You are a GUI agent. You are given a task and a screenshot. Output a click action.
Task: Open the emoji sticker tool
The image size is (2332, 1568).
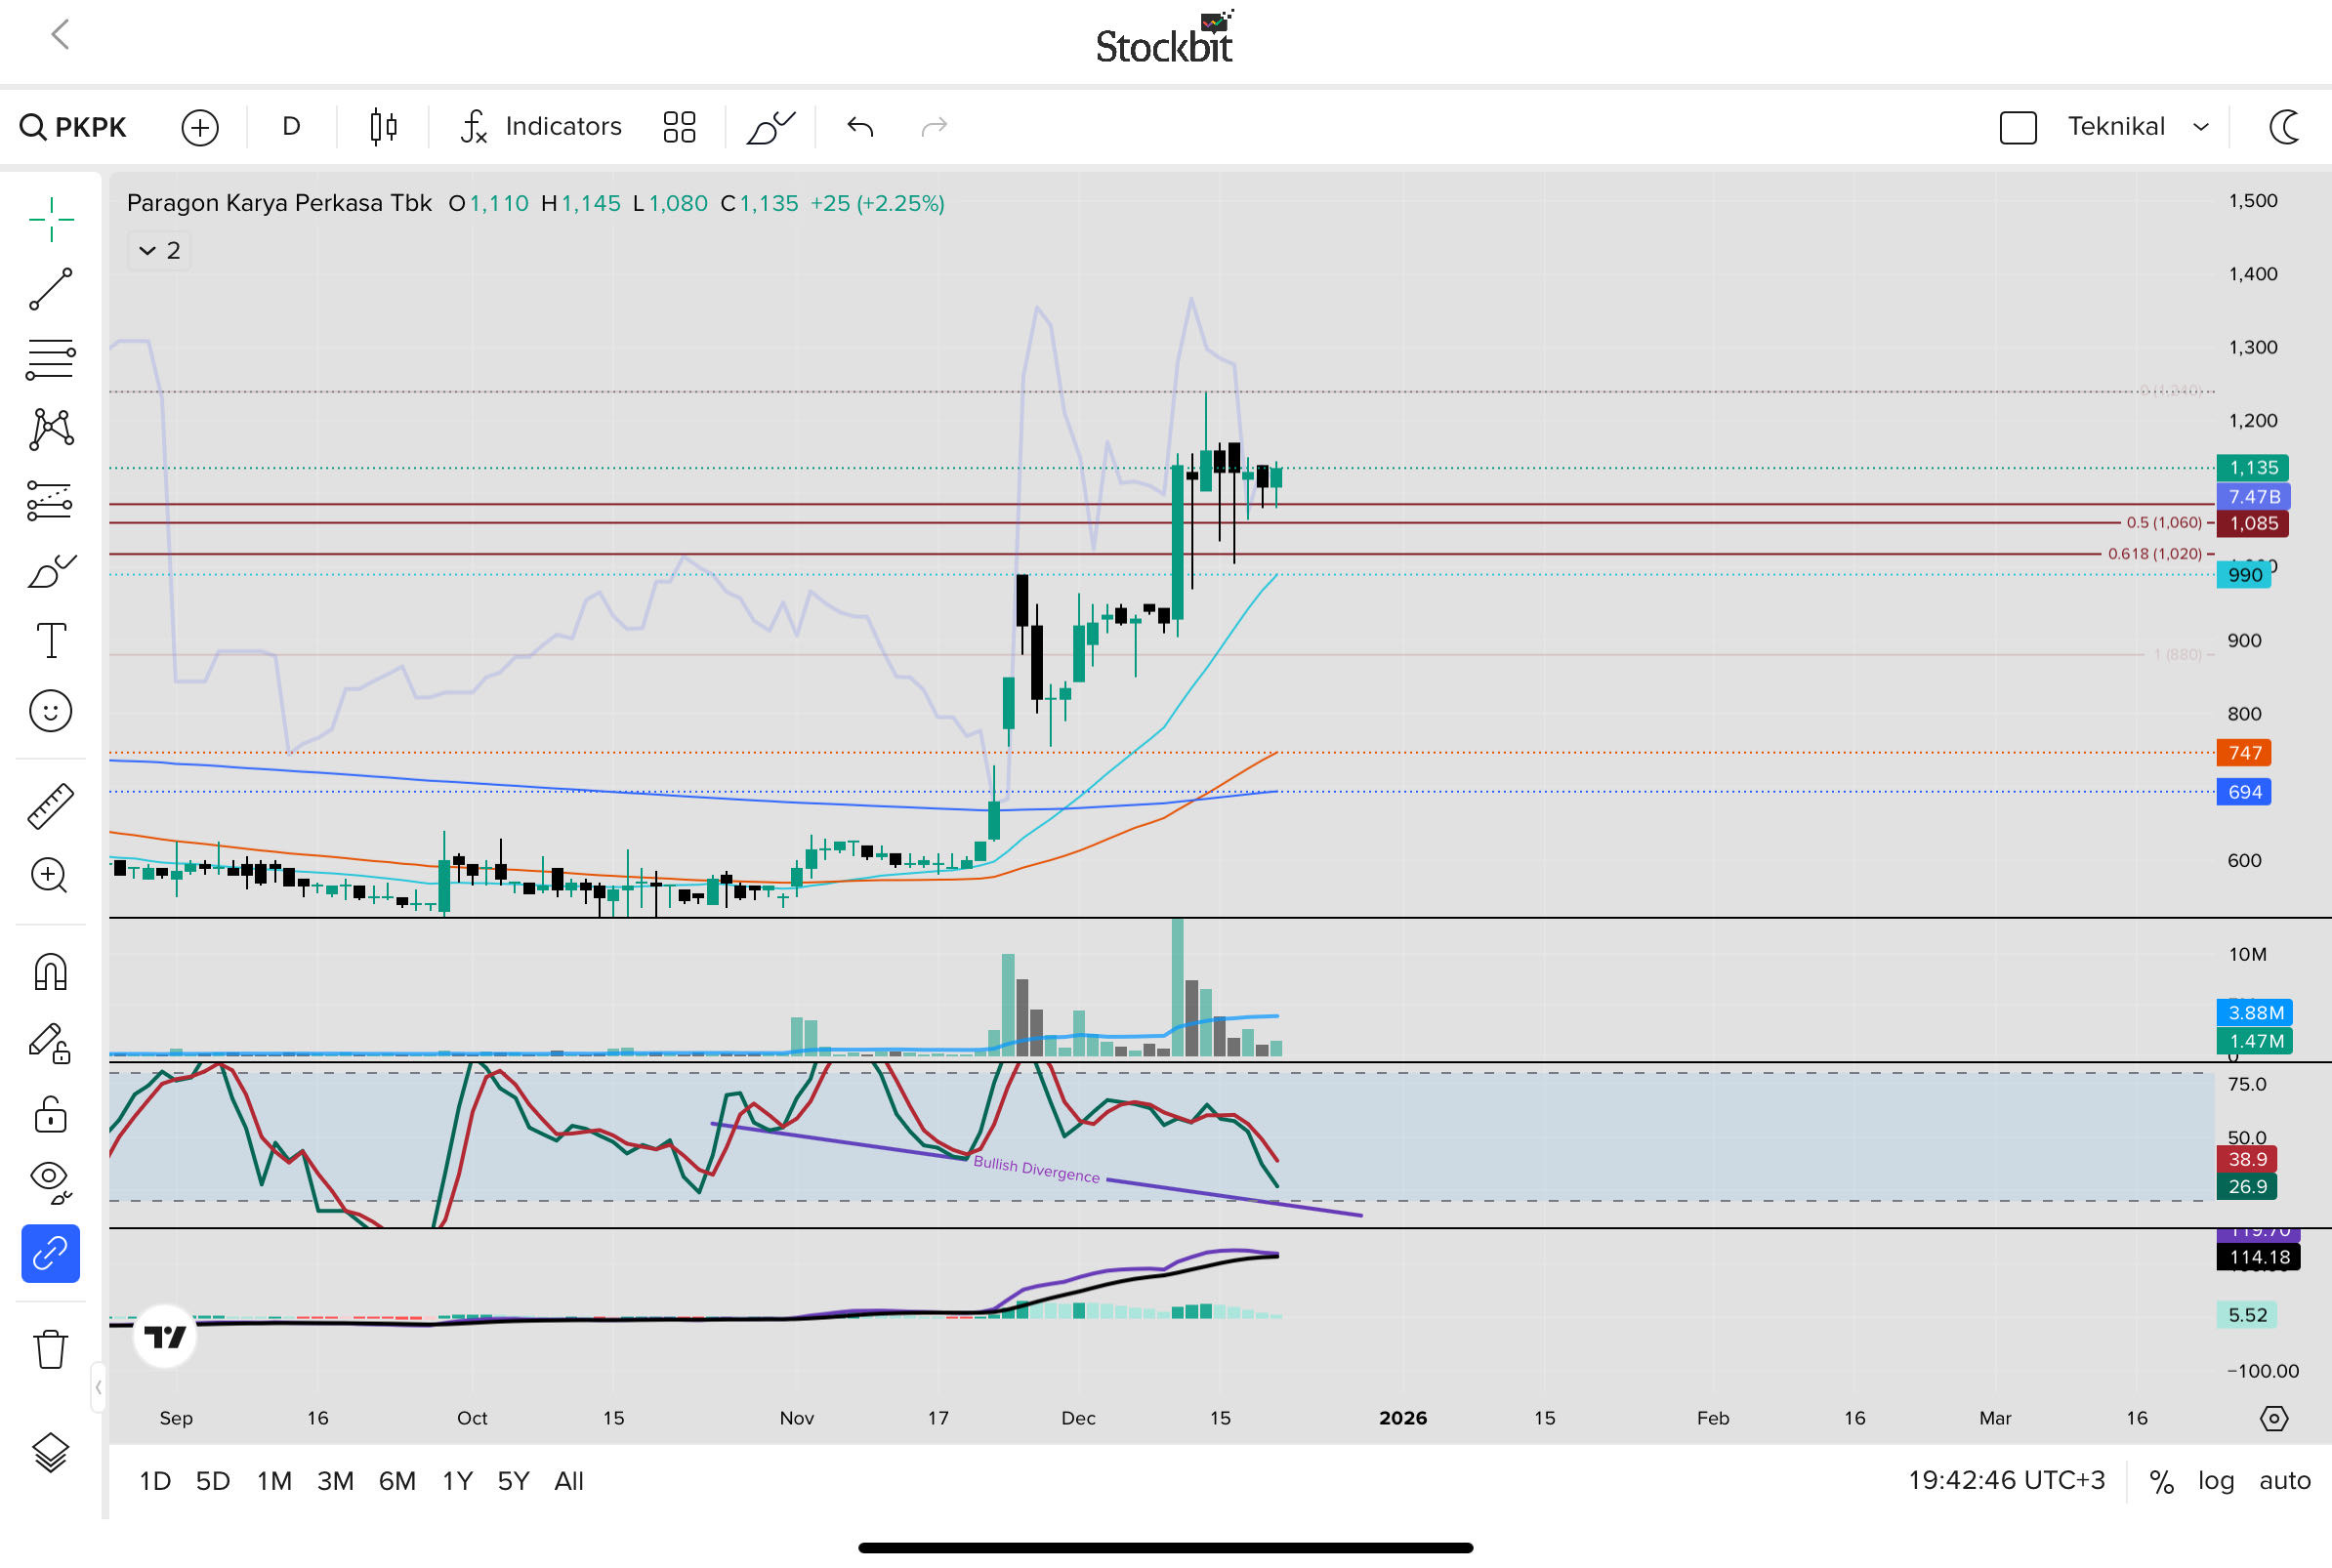point(50,711)
